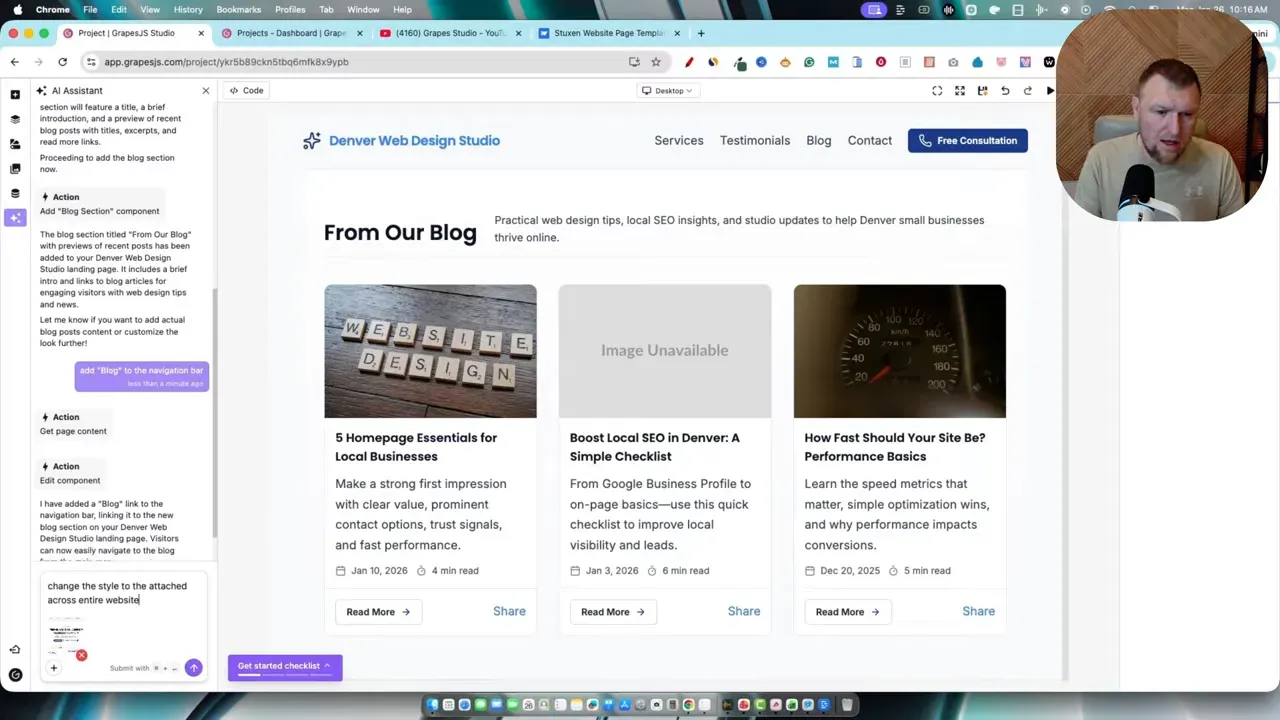Expand the Get started checklist

284,666
